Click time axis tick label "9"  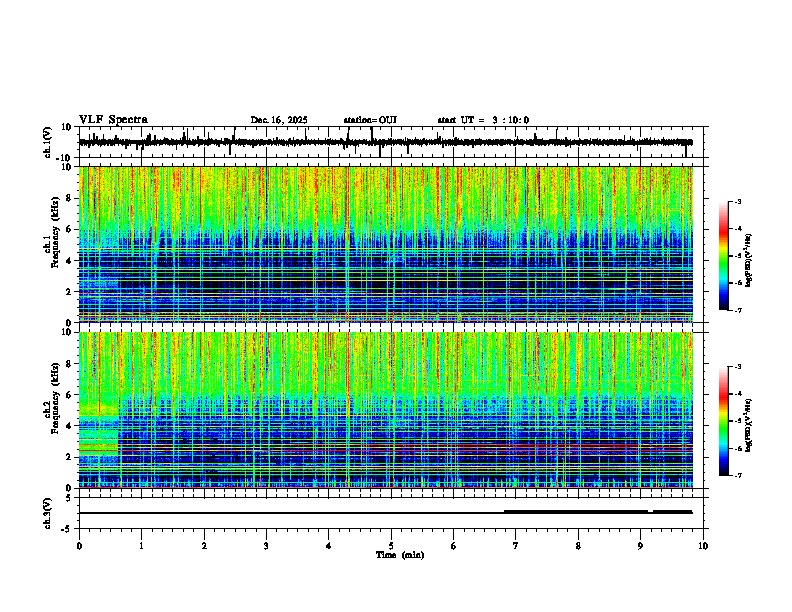pos(640,546)
